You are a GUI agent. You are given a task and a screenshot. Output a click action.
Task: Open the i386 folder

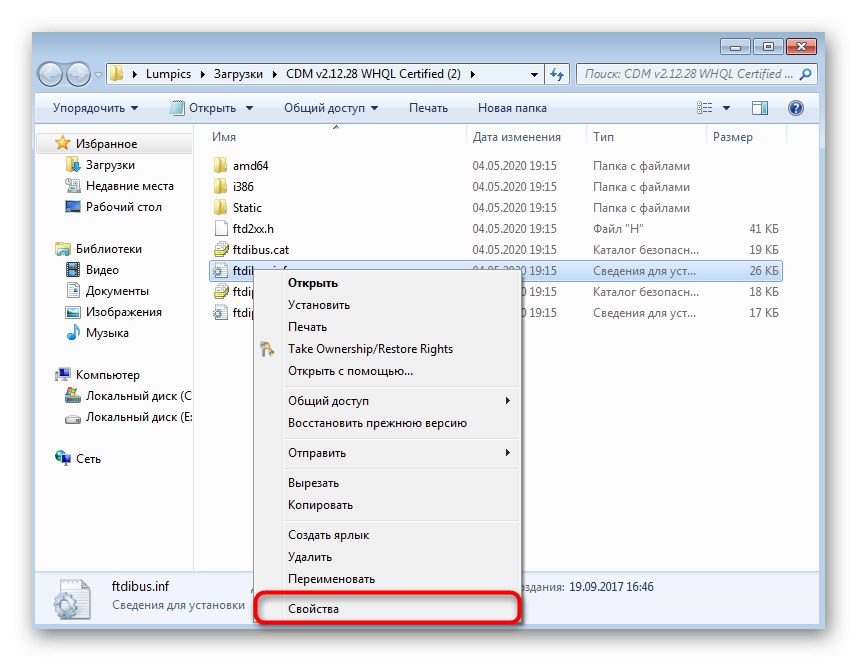(x=241, y=186)
